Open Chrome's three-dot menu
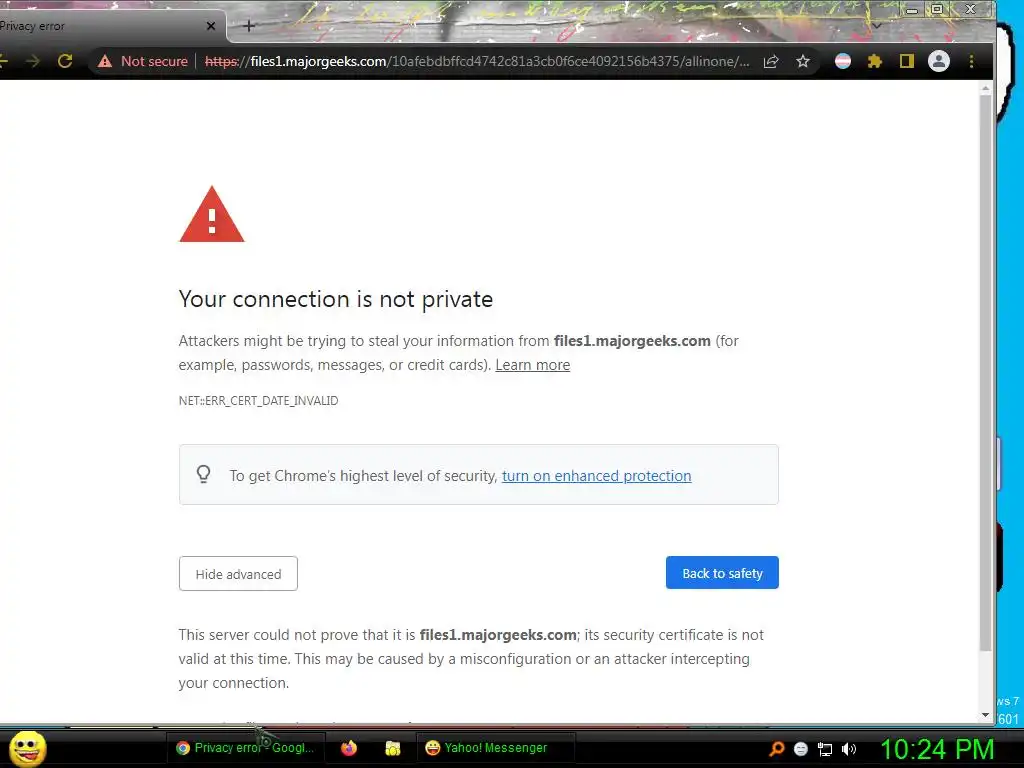1024x768 pixels. (x=971, y=61)
